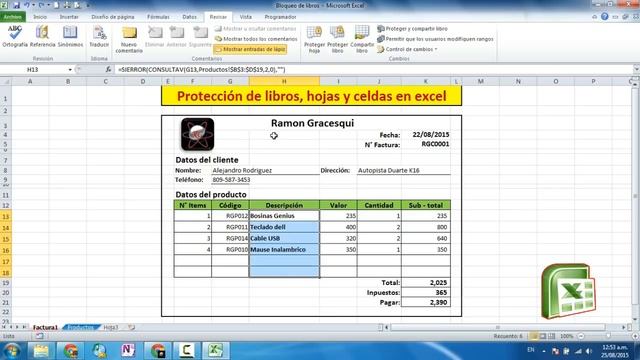Toggle Mostrar entradas de lápiz
The image size is (640, 360).
(250, 49)
